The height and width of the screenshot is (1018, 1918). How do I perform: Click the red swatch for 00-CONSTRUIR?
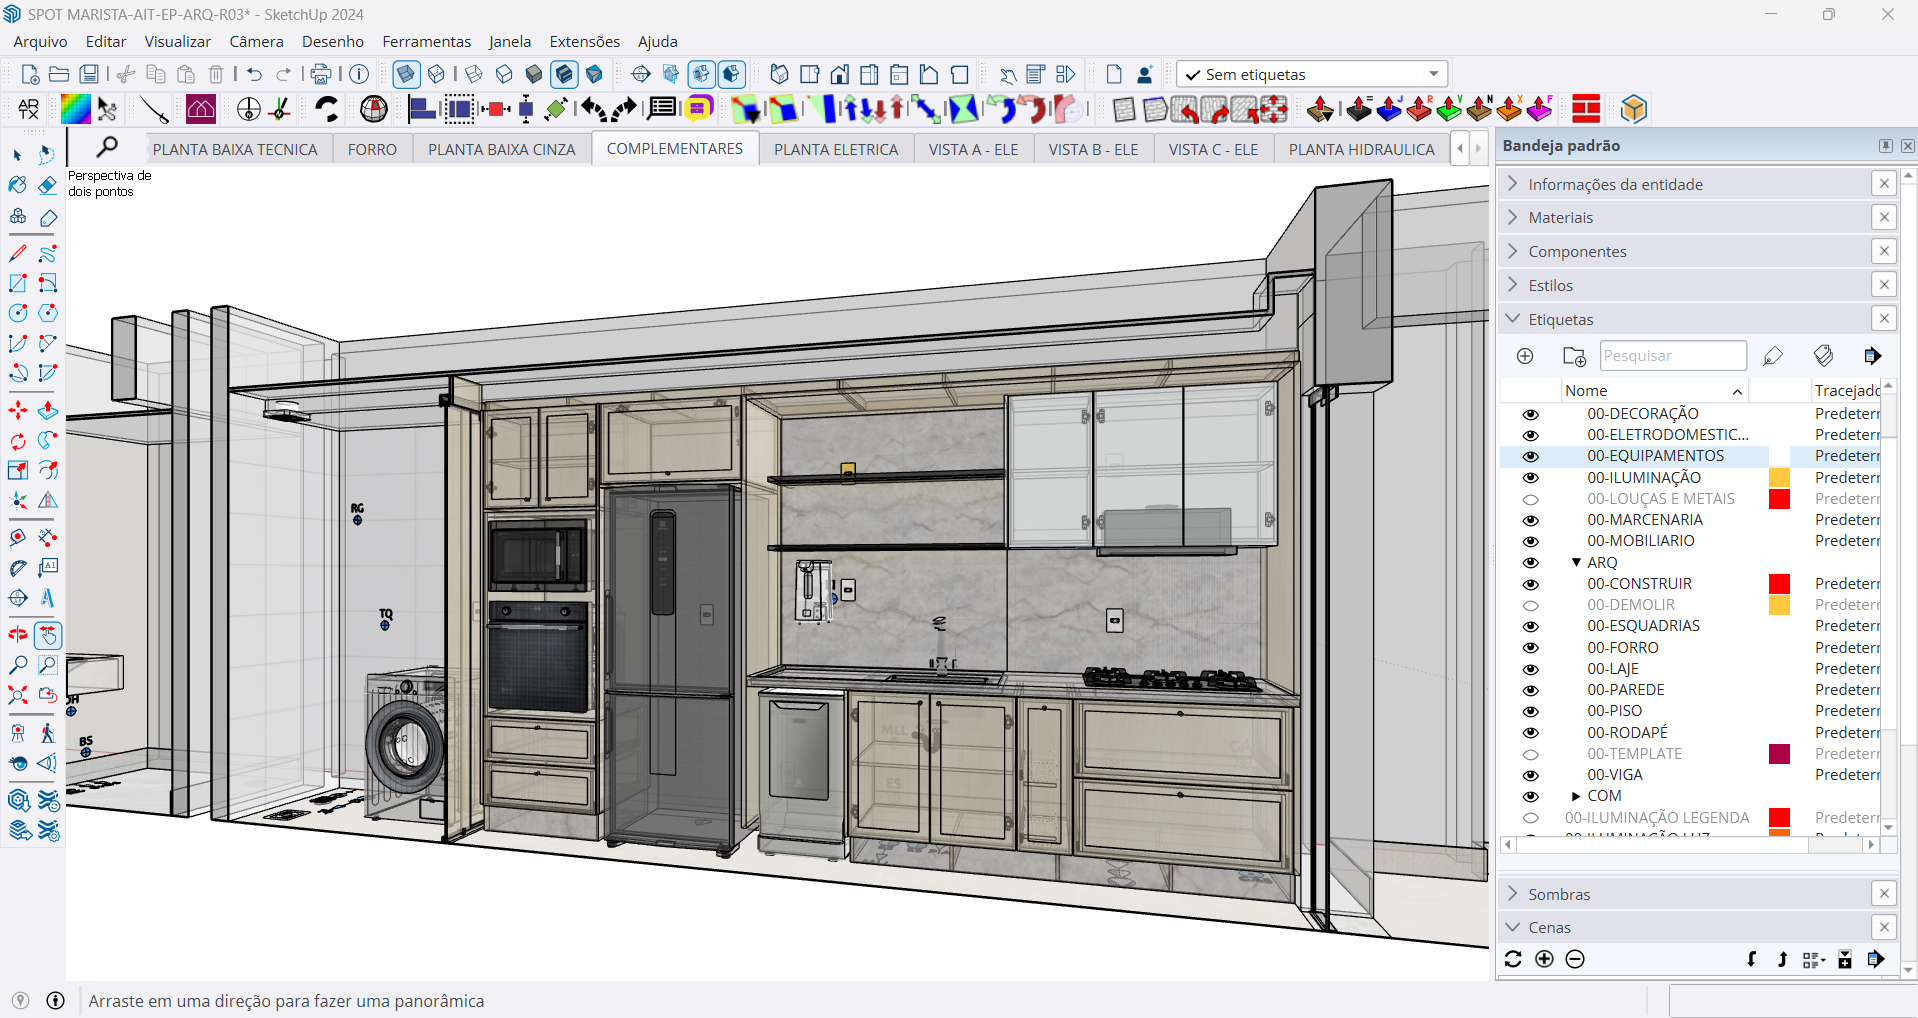1779,584
